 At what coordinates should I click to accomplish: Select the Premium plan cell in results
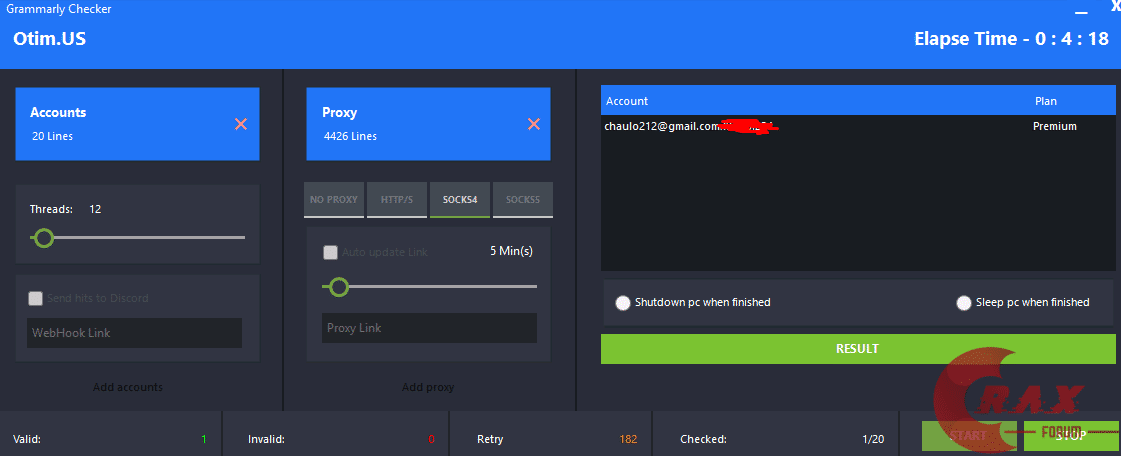tap(1055, 127)
